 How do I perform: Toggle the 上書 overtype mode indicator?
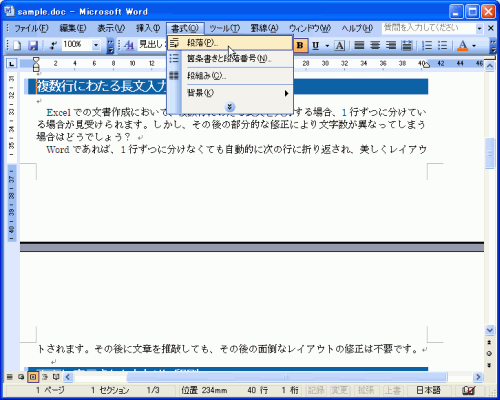click(392, 390)
